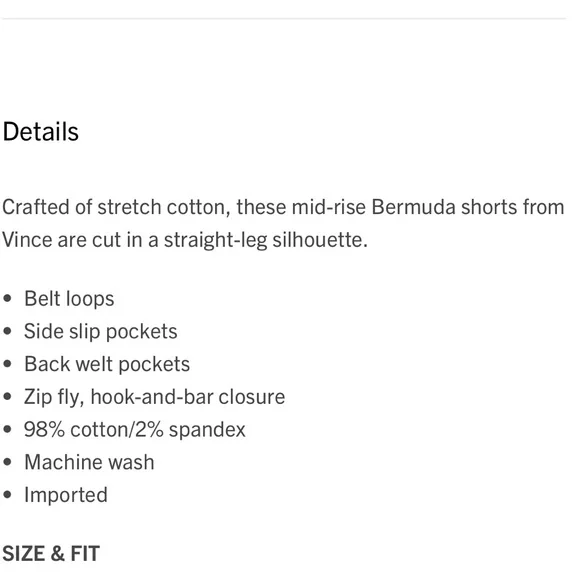Click the 98% cotton/2% spandex line

coord(135,429)
